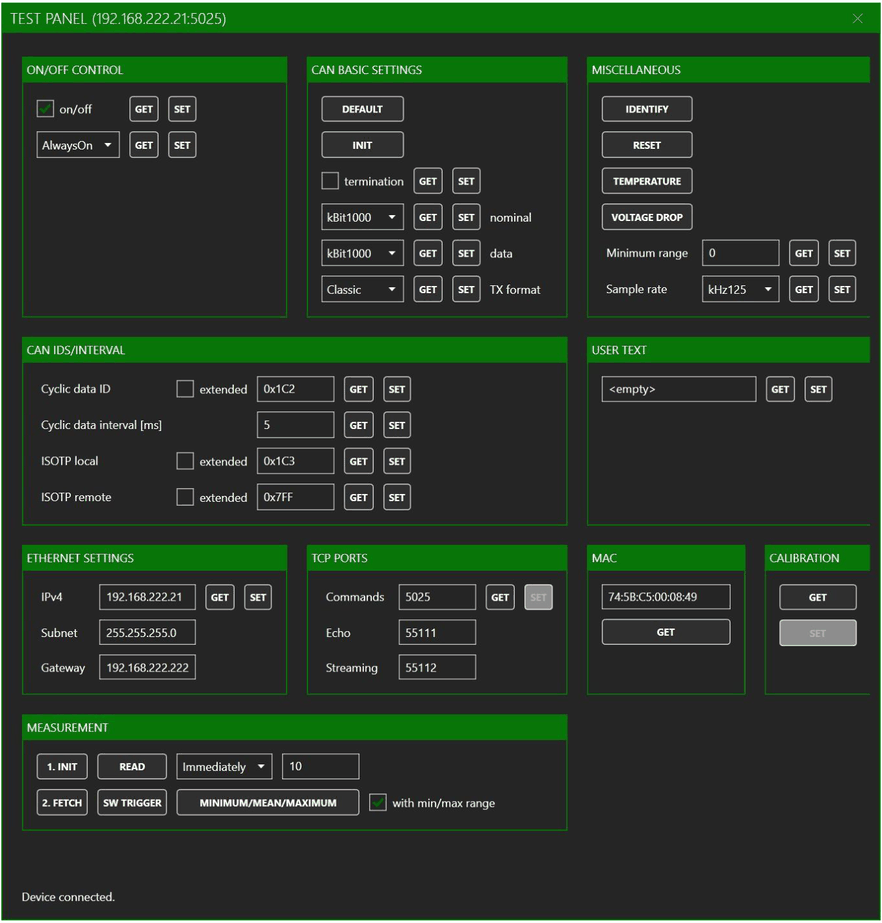Check extended for Cyclic data ID

(x=185, y=389)
